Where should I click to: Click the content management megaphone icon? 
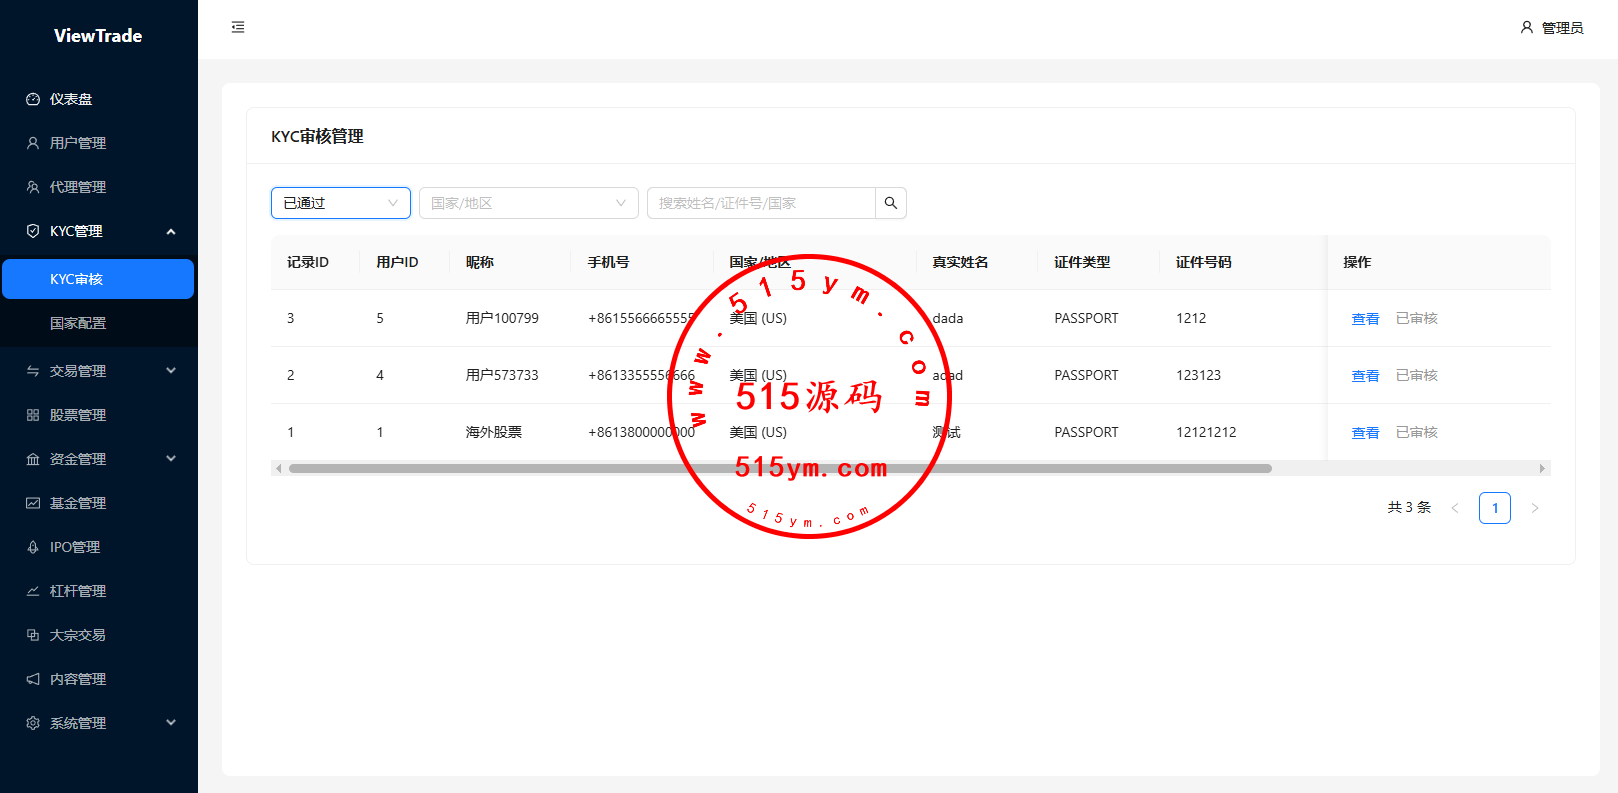(x=33, y=679)
